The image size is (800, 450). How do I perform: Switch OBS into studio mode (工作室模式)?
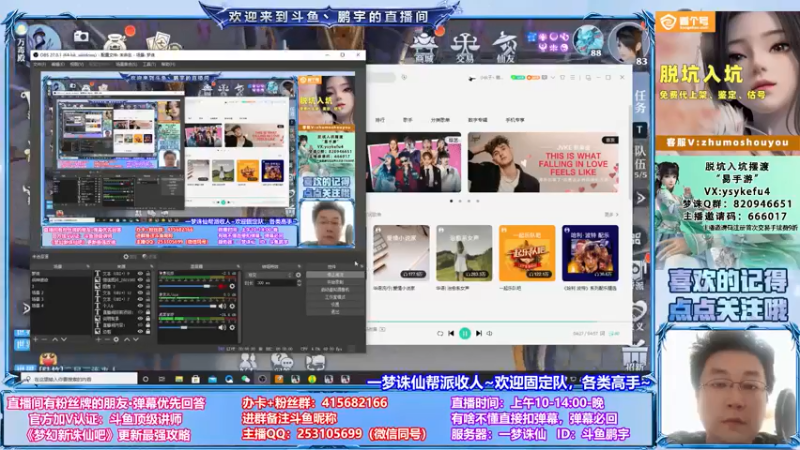[335, 297]
